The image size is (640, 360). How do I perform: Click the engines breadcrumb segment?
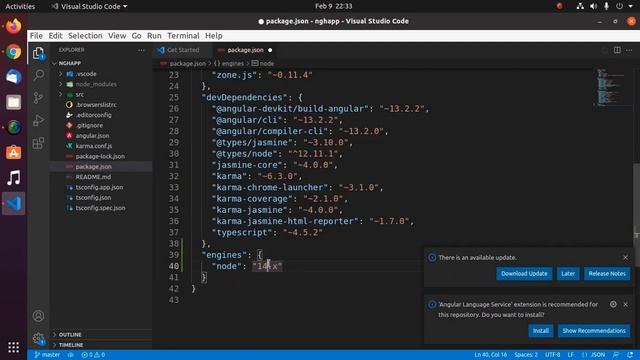coord(229,63)
